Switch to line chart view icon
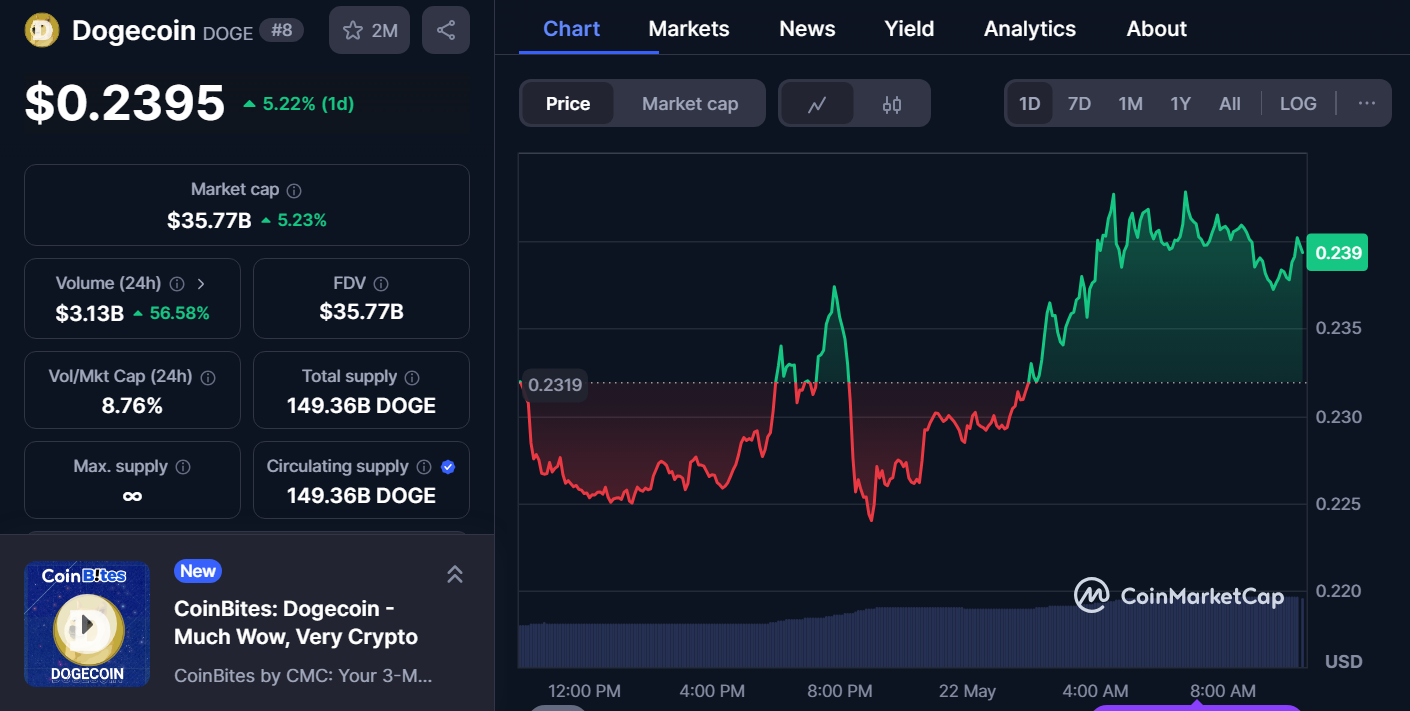The image size is (1410, 711). [x=817, y=104]
